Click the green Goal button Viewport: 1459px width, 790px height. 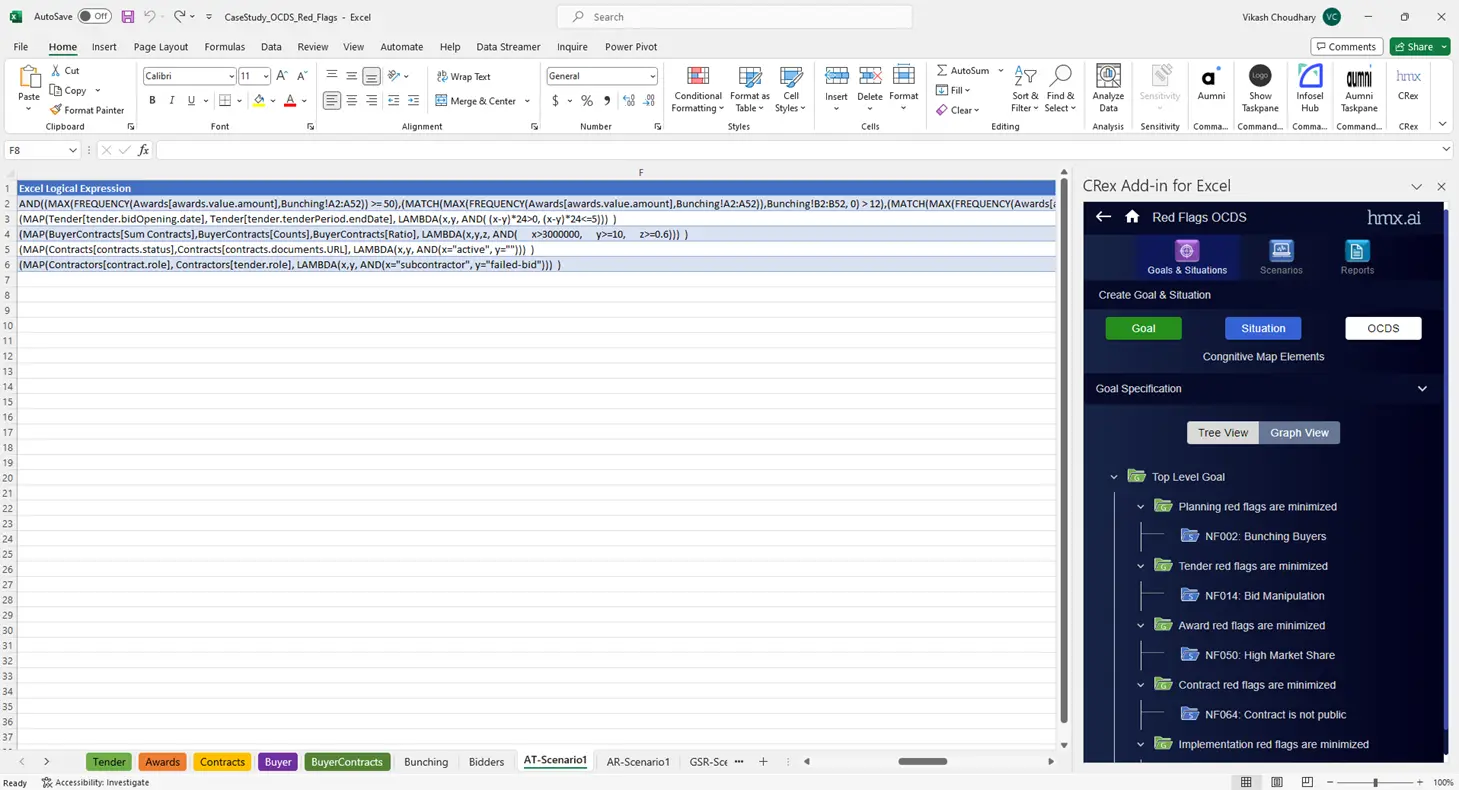[x=1143, y=328]
